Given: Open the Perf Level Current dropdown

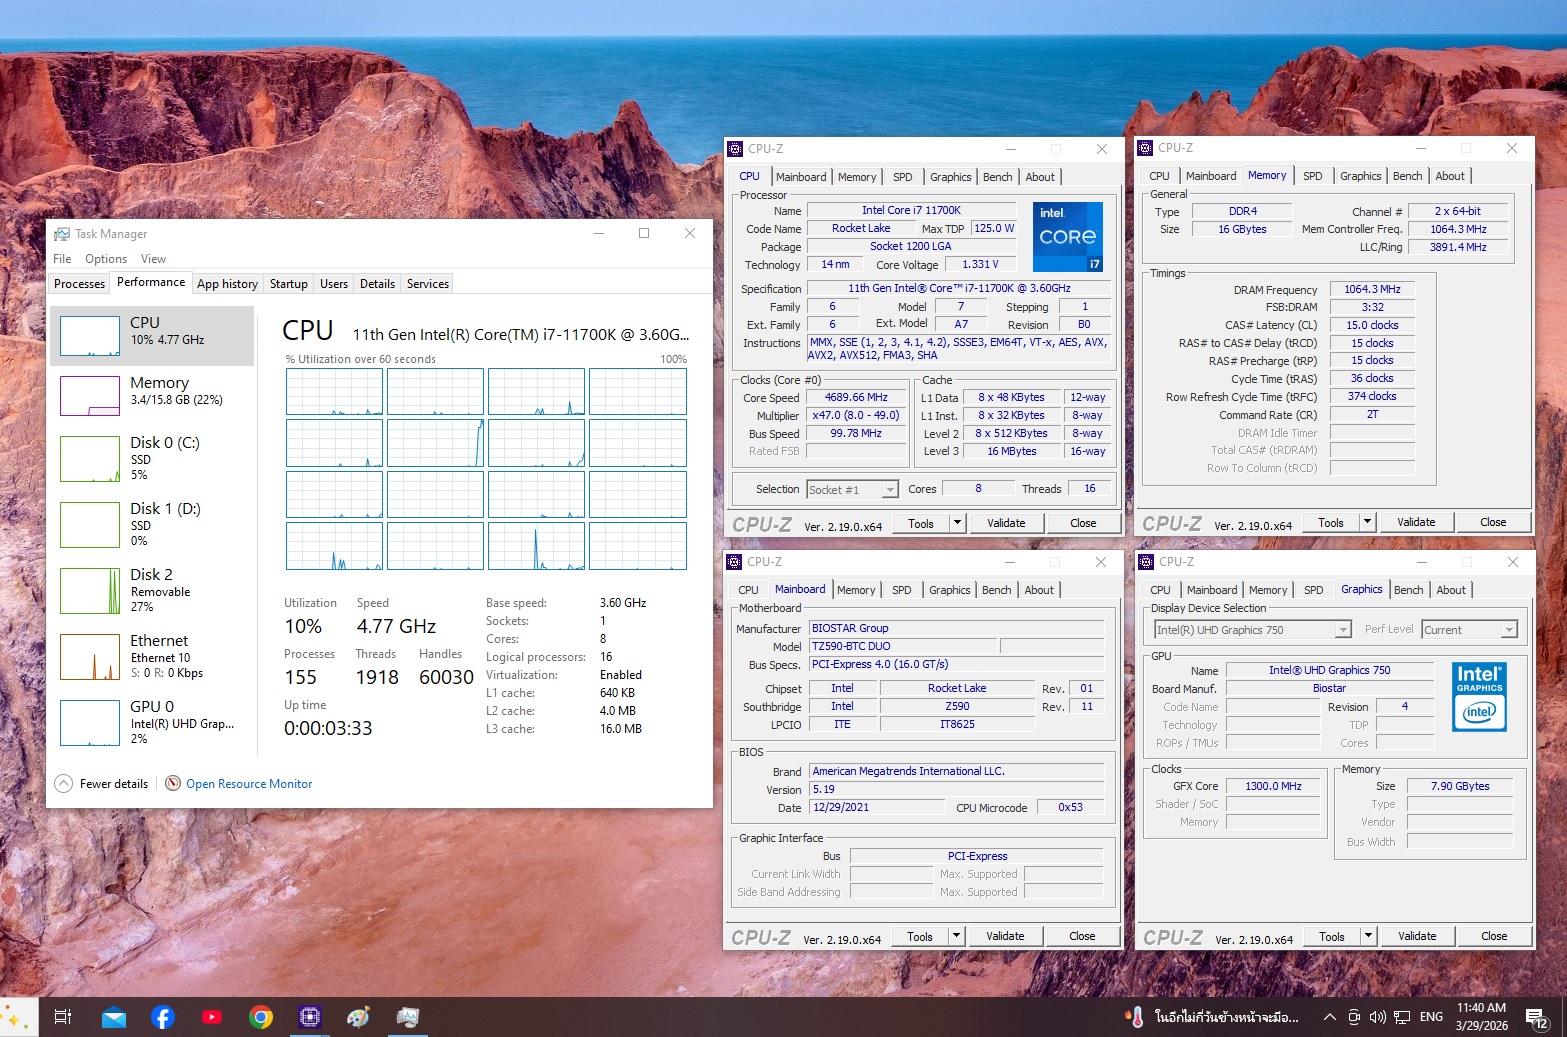Looking at the screenshot, I should pos(1509,630).
